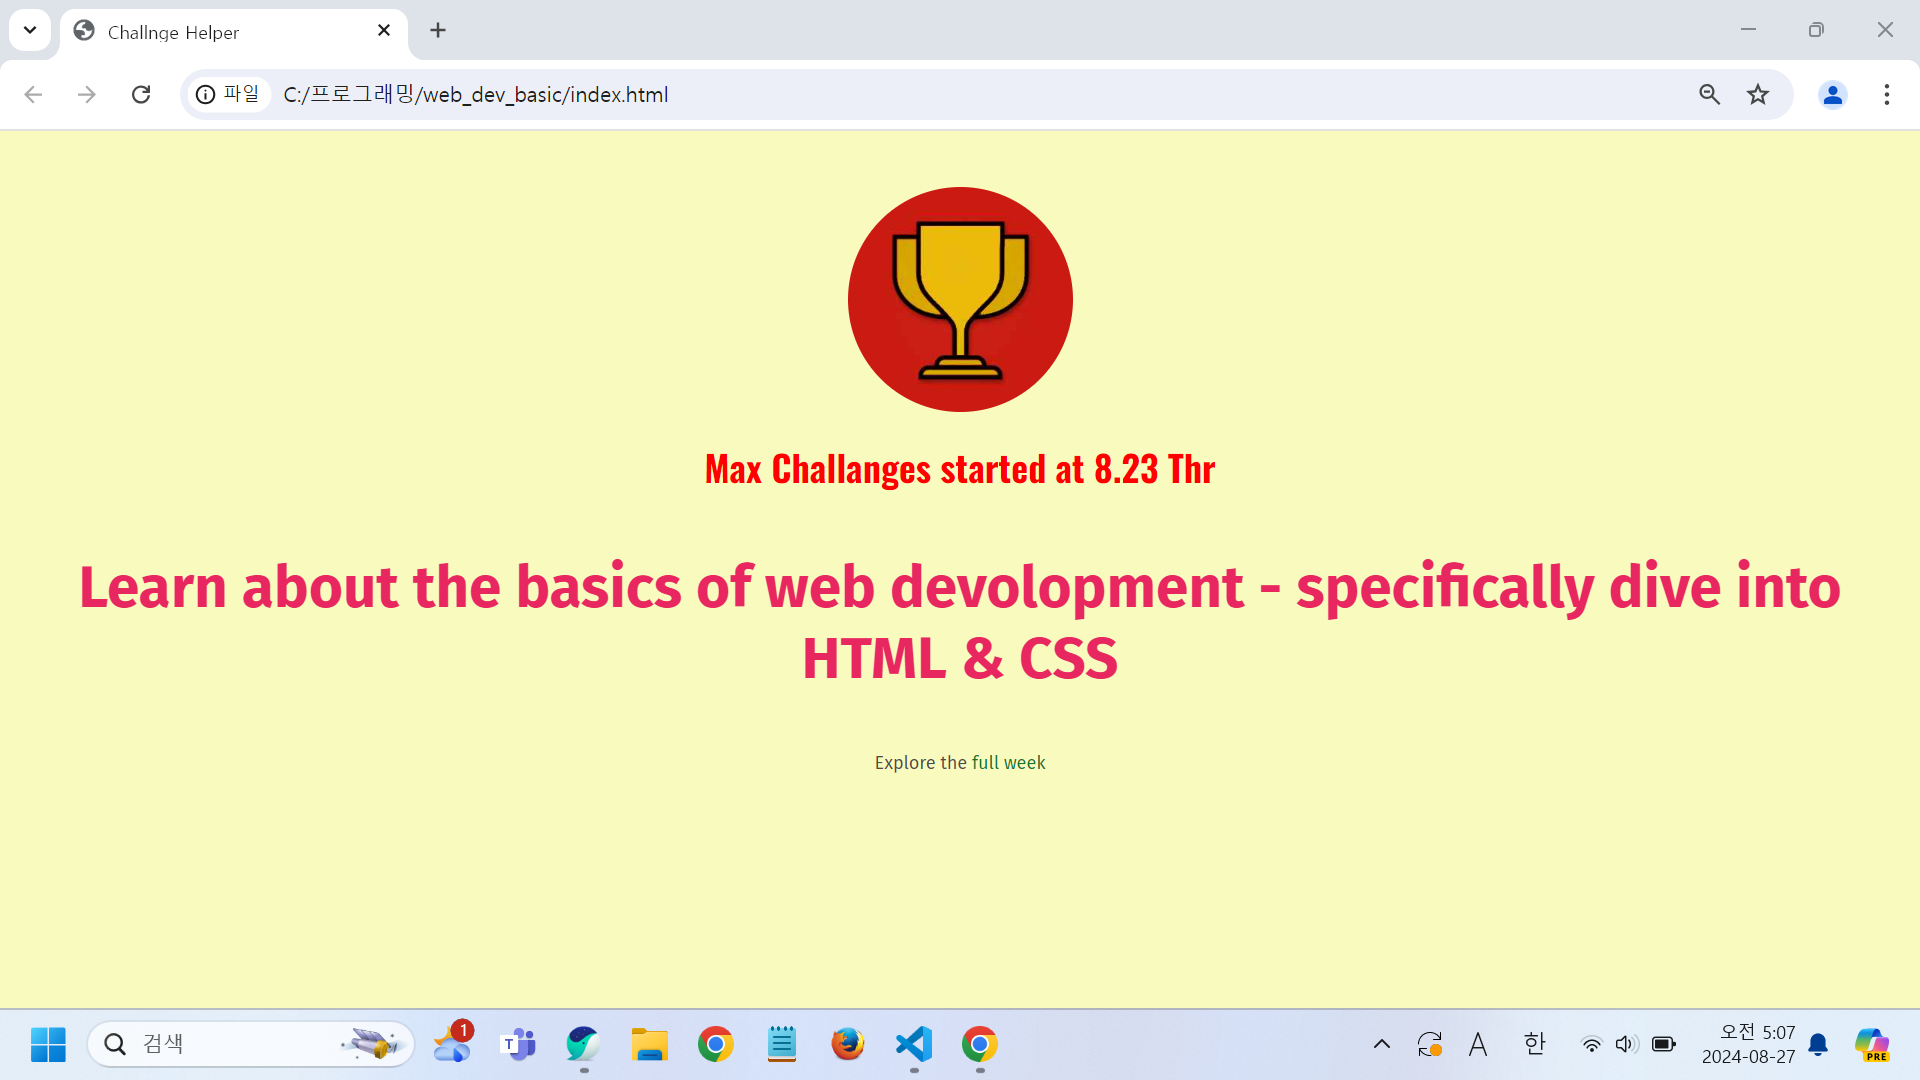Show hidden system tray icons
Screen dimensions: 1920x1080
1381,1044
